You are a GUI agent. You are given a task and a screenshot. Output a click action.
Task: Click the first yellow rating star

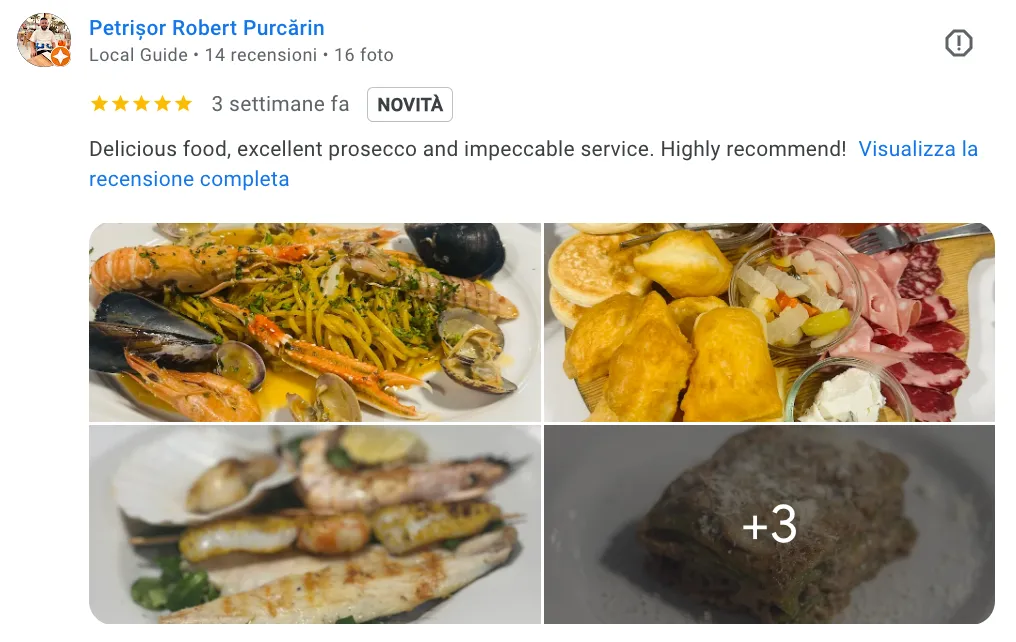point(99,104)
